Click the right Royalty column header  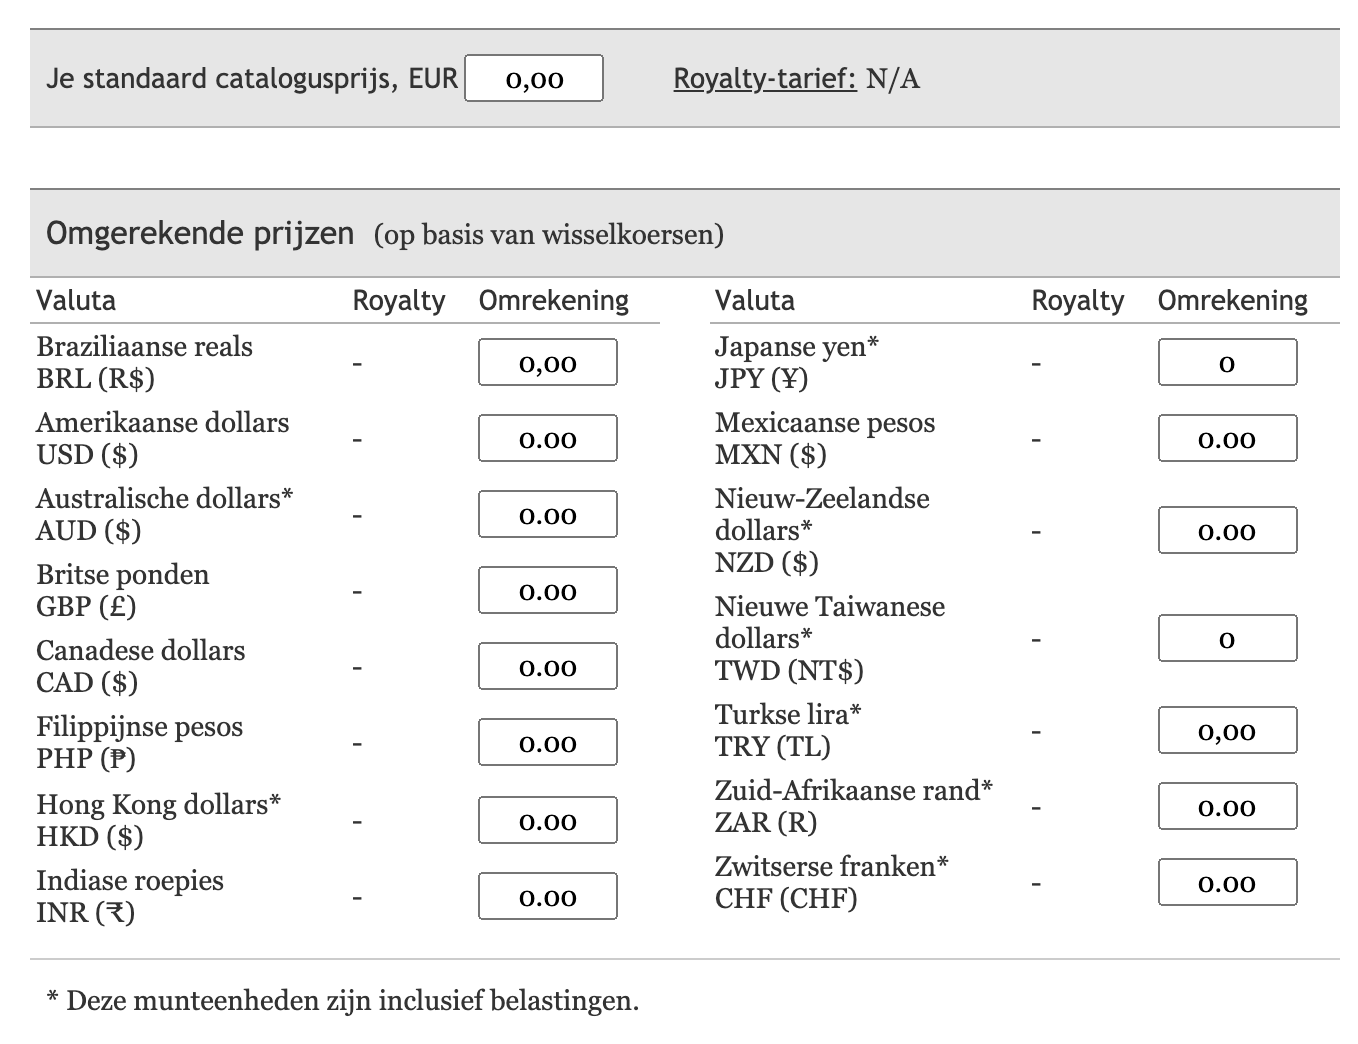coord(1077,301)
